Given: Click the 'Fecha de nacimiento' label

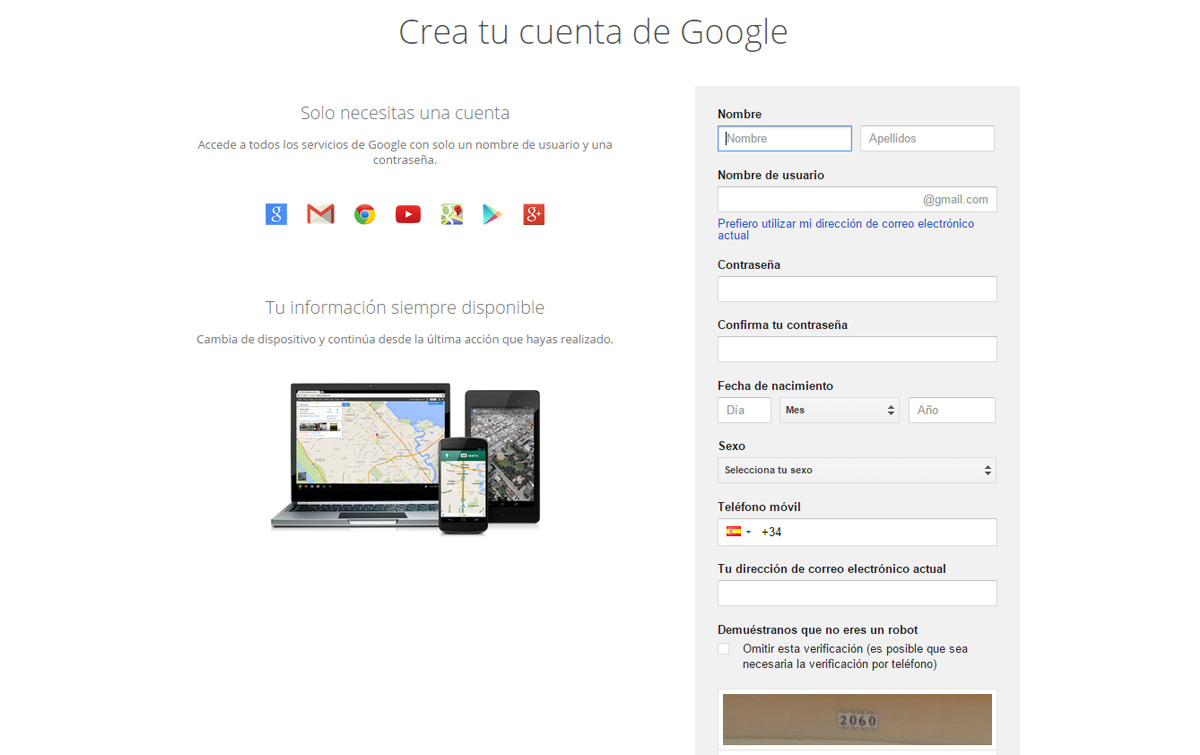Looking at the screenshot, I should [775, 386].
